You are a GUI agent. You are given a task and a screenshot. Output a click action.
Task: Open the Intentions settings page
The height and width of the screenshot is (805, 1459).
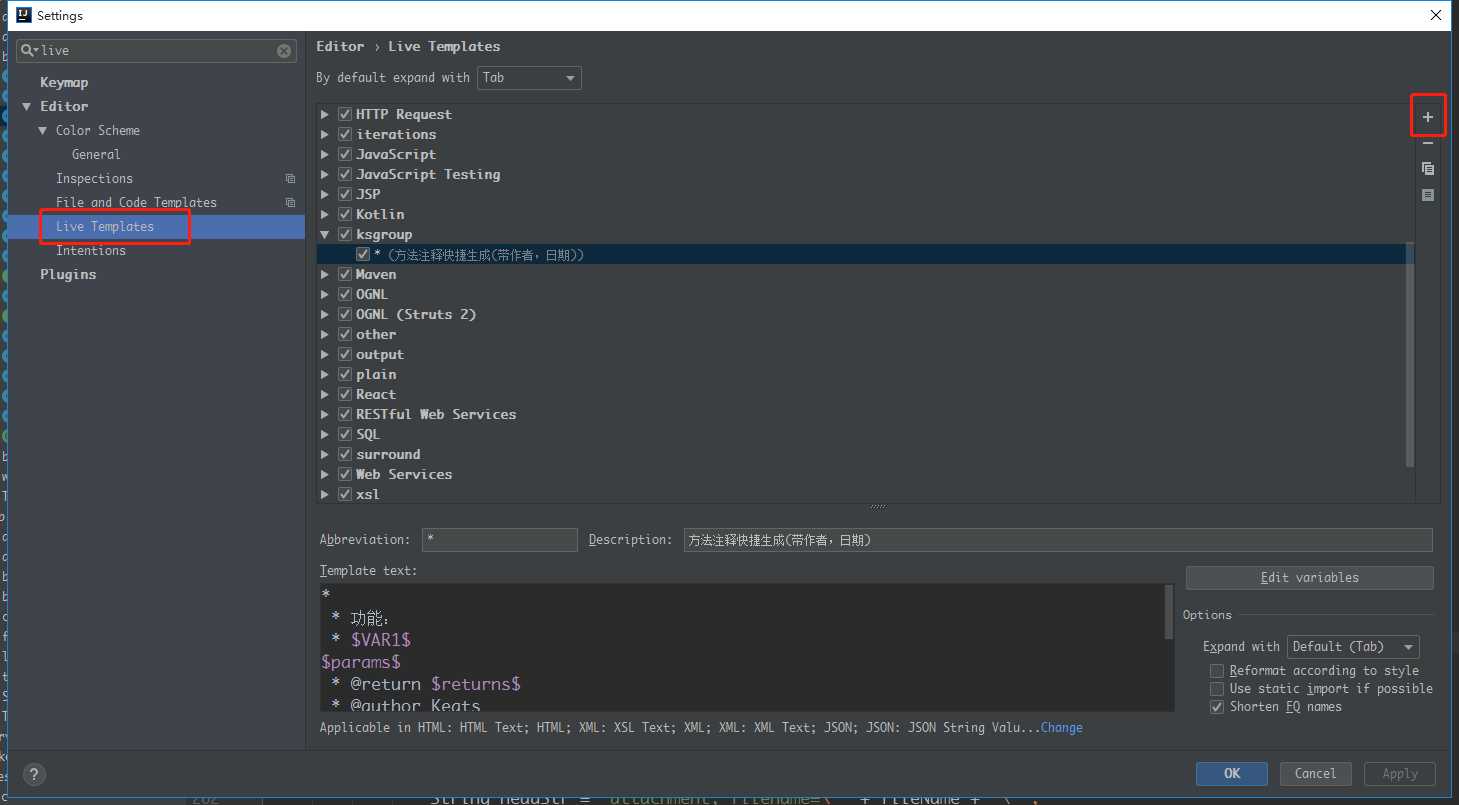pyautogui.click(x=91, y=251)
